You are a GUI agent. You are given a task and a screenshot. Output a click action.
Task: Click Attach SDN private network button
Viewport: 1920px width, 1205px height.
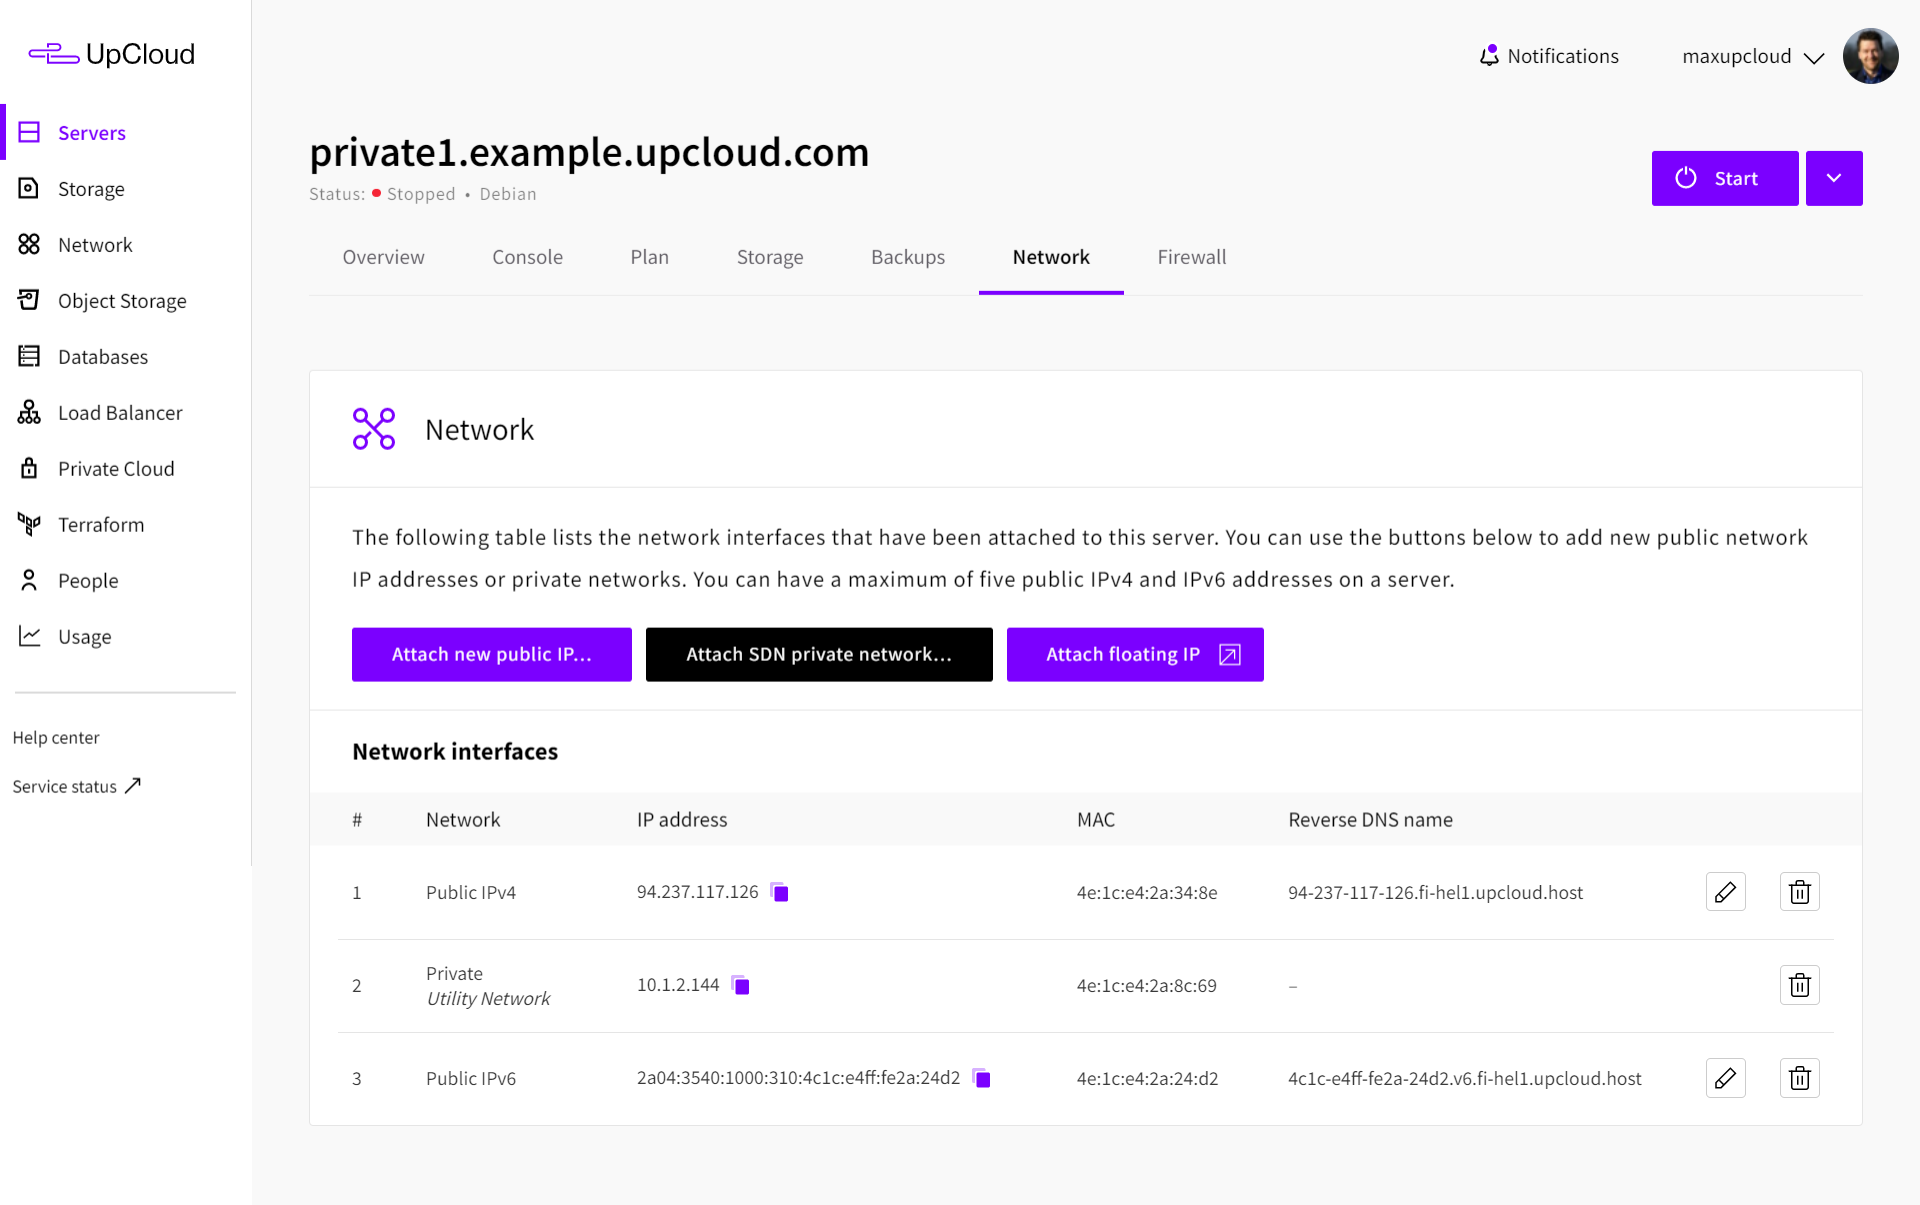click(819, 654)
